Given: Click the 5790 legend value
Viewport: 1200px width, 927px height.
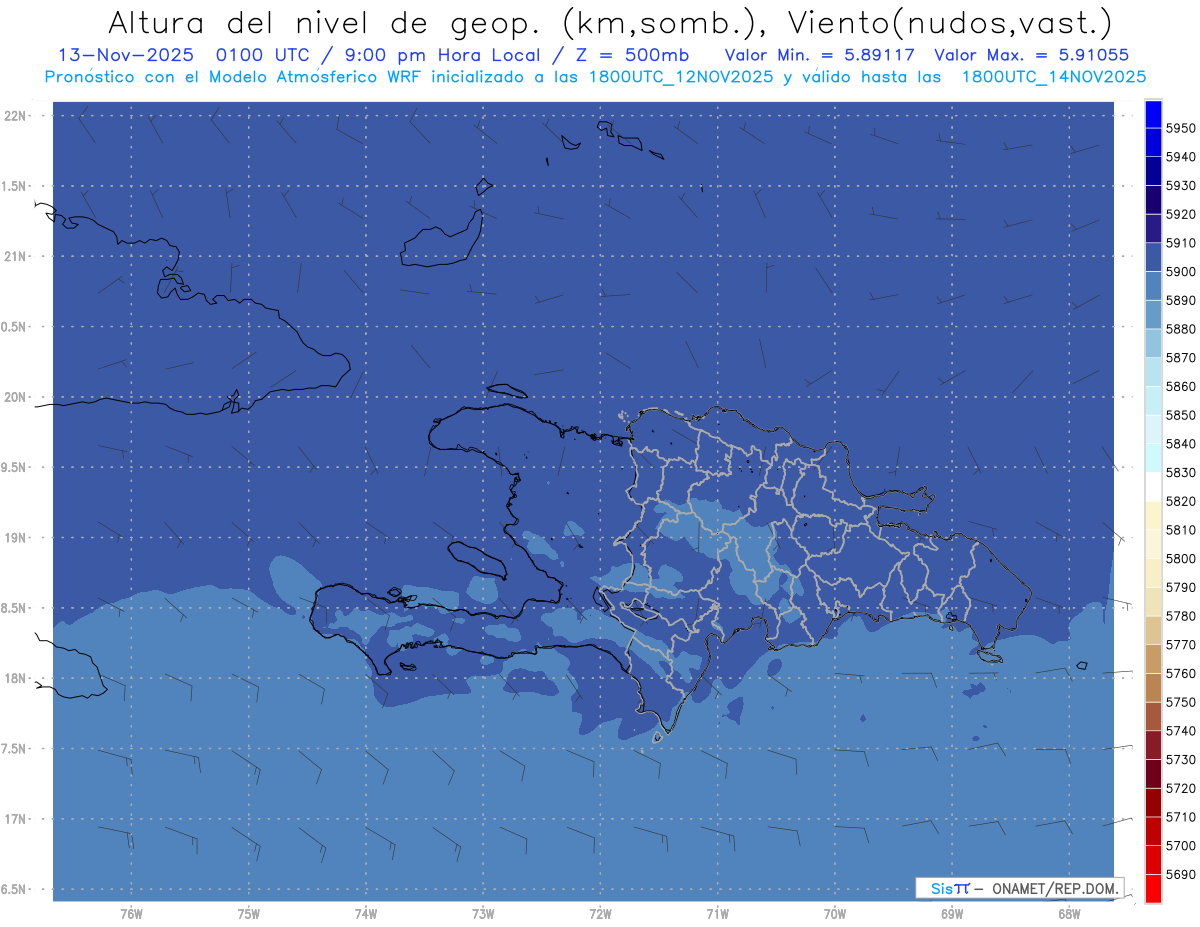Looking at the screenshot, I should pos(1181,587).
